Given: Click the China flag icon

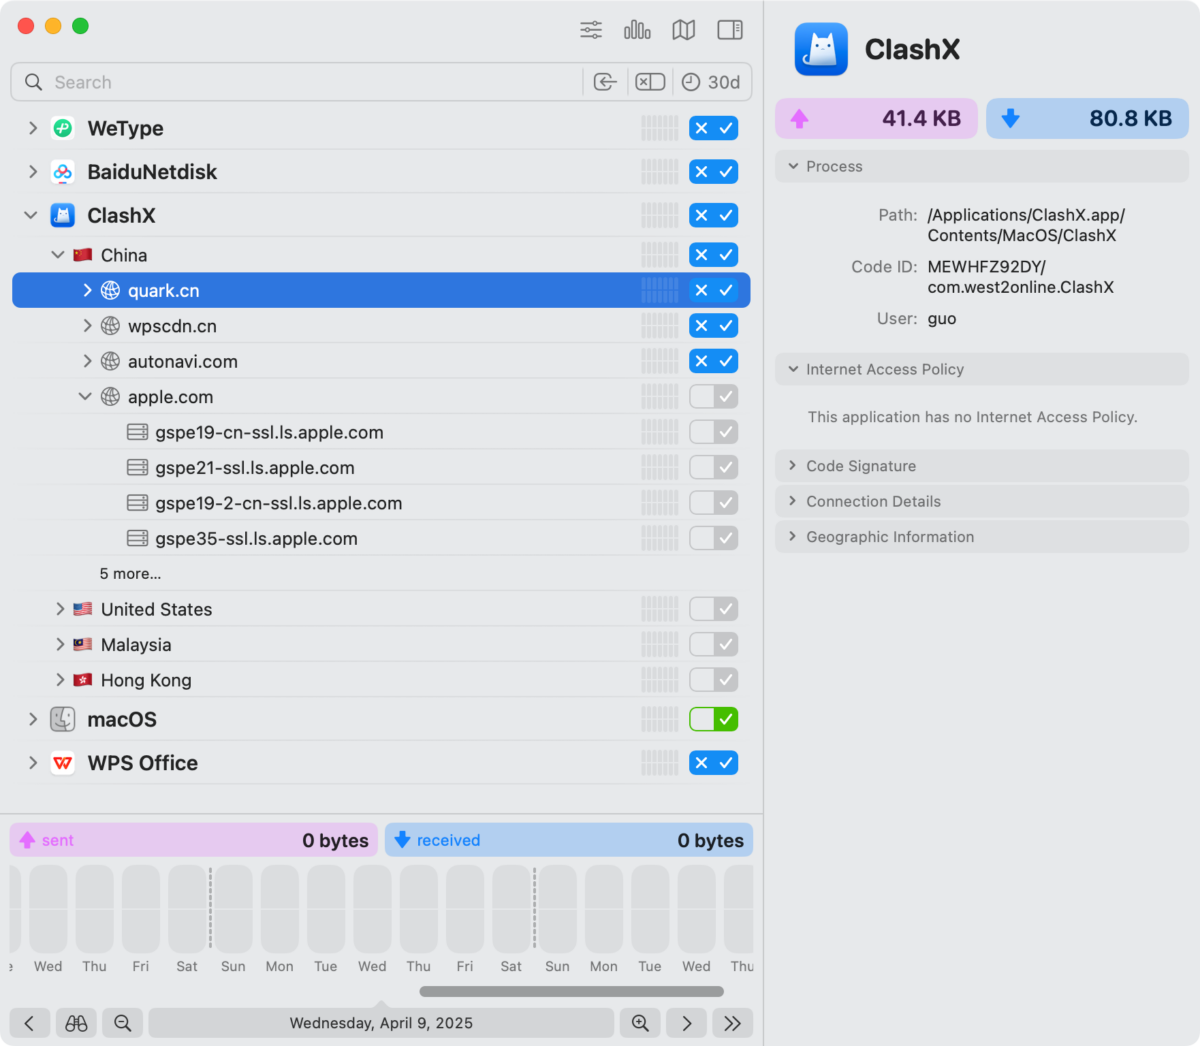Looking at the screenshot, I should click(x=83, y=255).
